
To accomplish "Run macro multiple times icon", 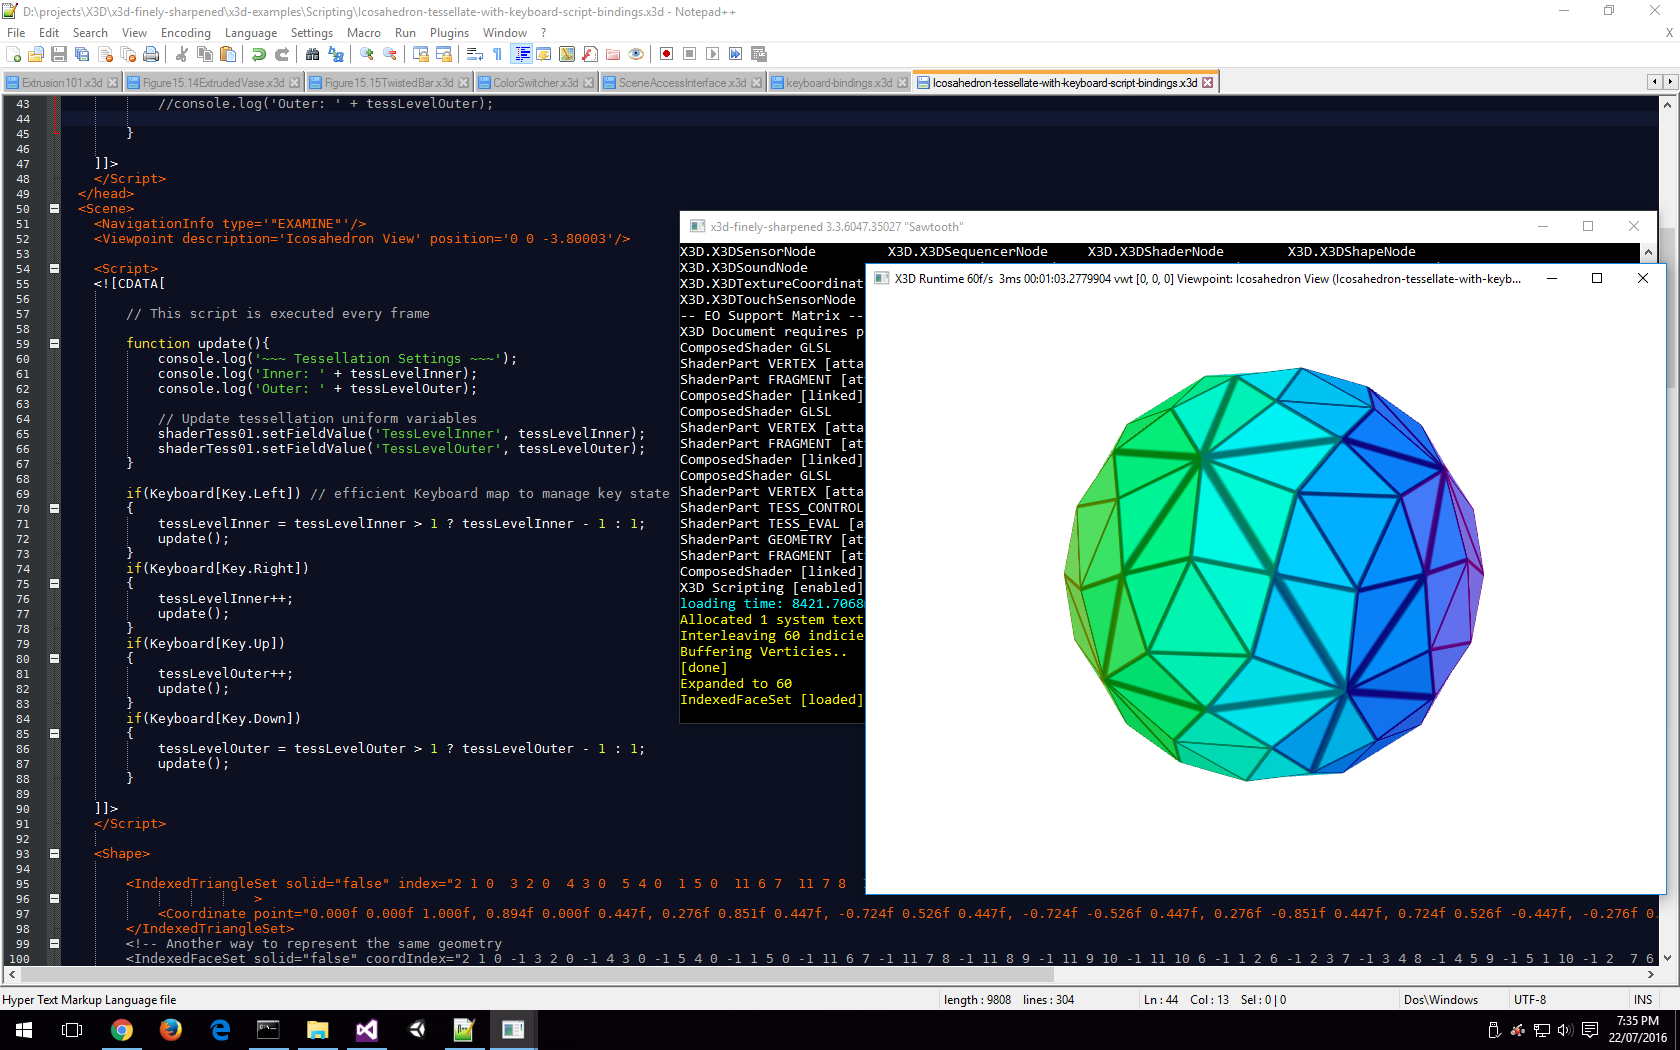I will (x=735, y=54).
